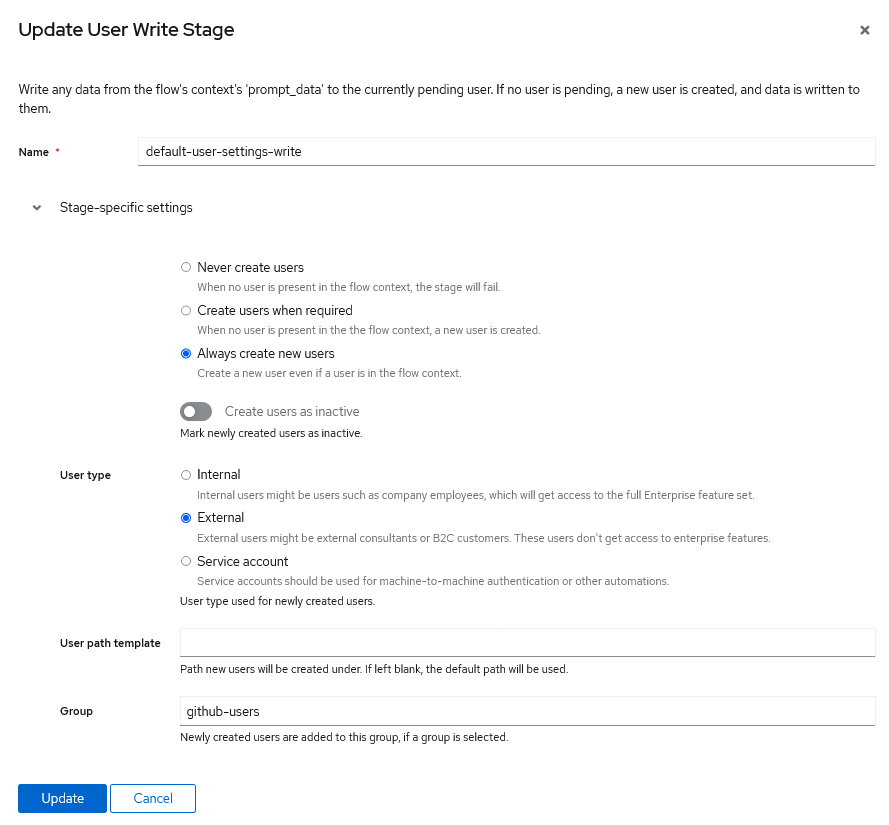Collapse the Stage-specific settings chevron
Image resolution: width=889 pixels, height=825 pixels.
tap(37, 208)
